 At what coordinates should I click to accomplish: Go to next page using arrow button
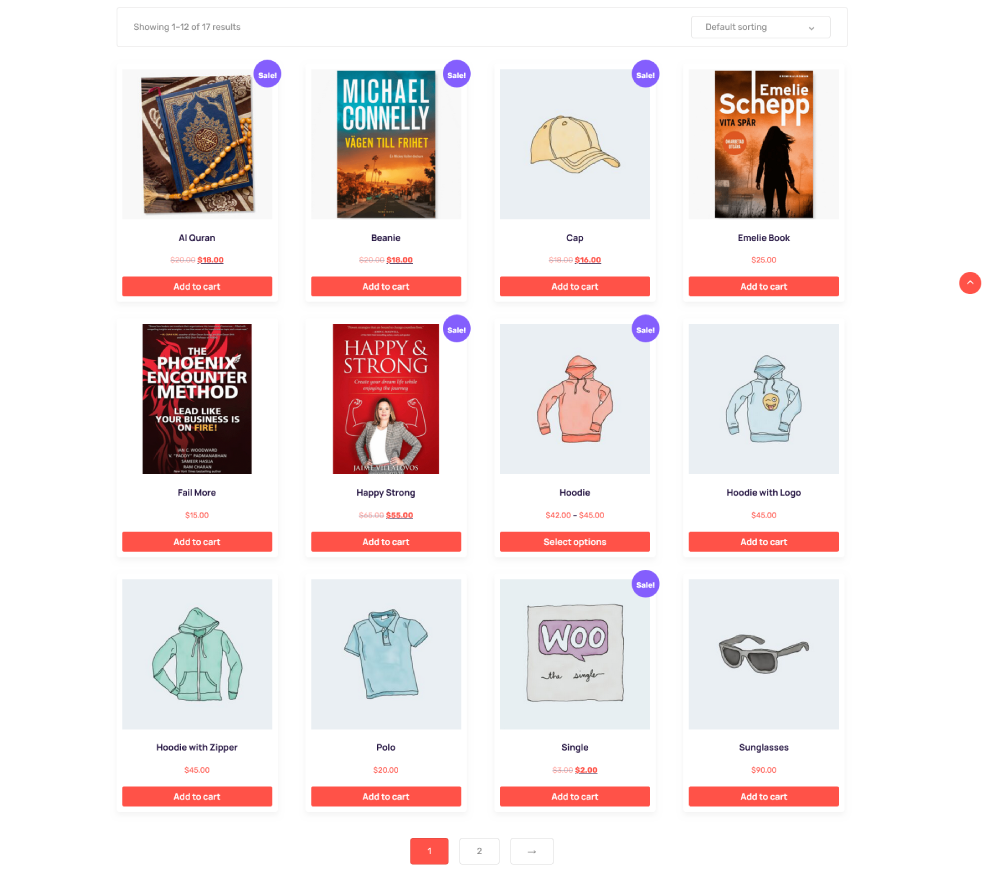point(532,851)
